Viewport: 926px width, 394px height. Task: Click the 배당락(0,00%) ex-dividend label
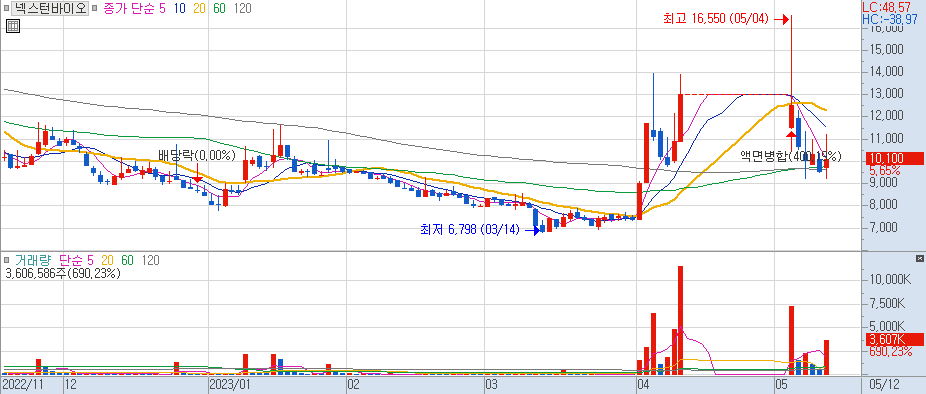[197, 156]
